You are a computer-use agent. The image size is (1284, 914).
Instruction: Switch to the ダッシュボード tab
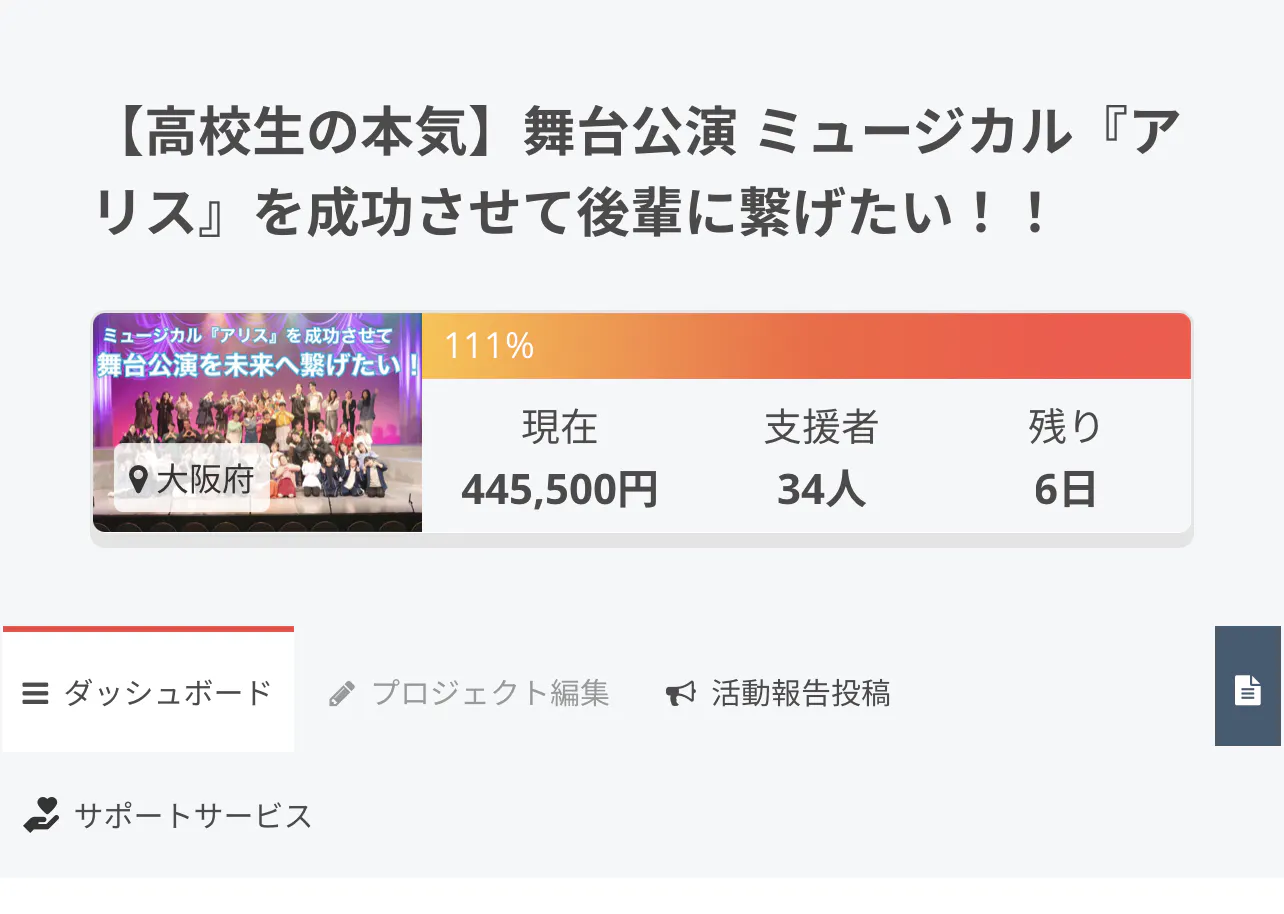point(168,693)
